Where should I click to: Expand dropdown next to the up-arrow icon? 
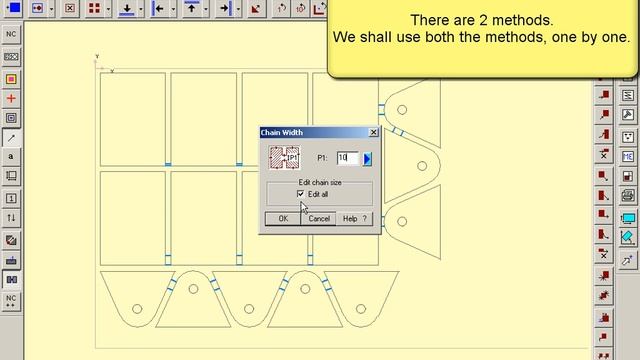[205, 8]
